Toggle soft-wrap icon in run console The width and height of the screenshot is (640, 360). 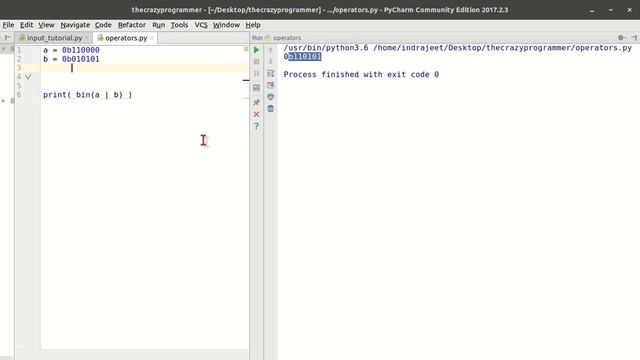click(x=270, y=73)
